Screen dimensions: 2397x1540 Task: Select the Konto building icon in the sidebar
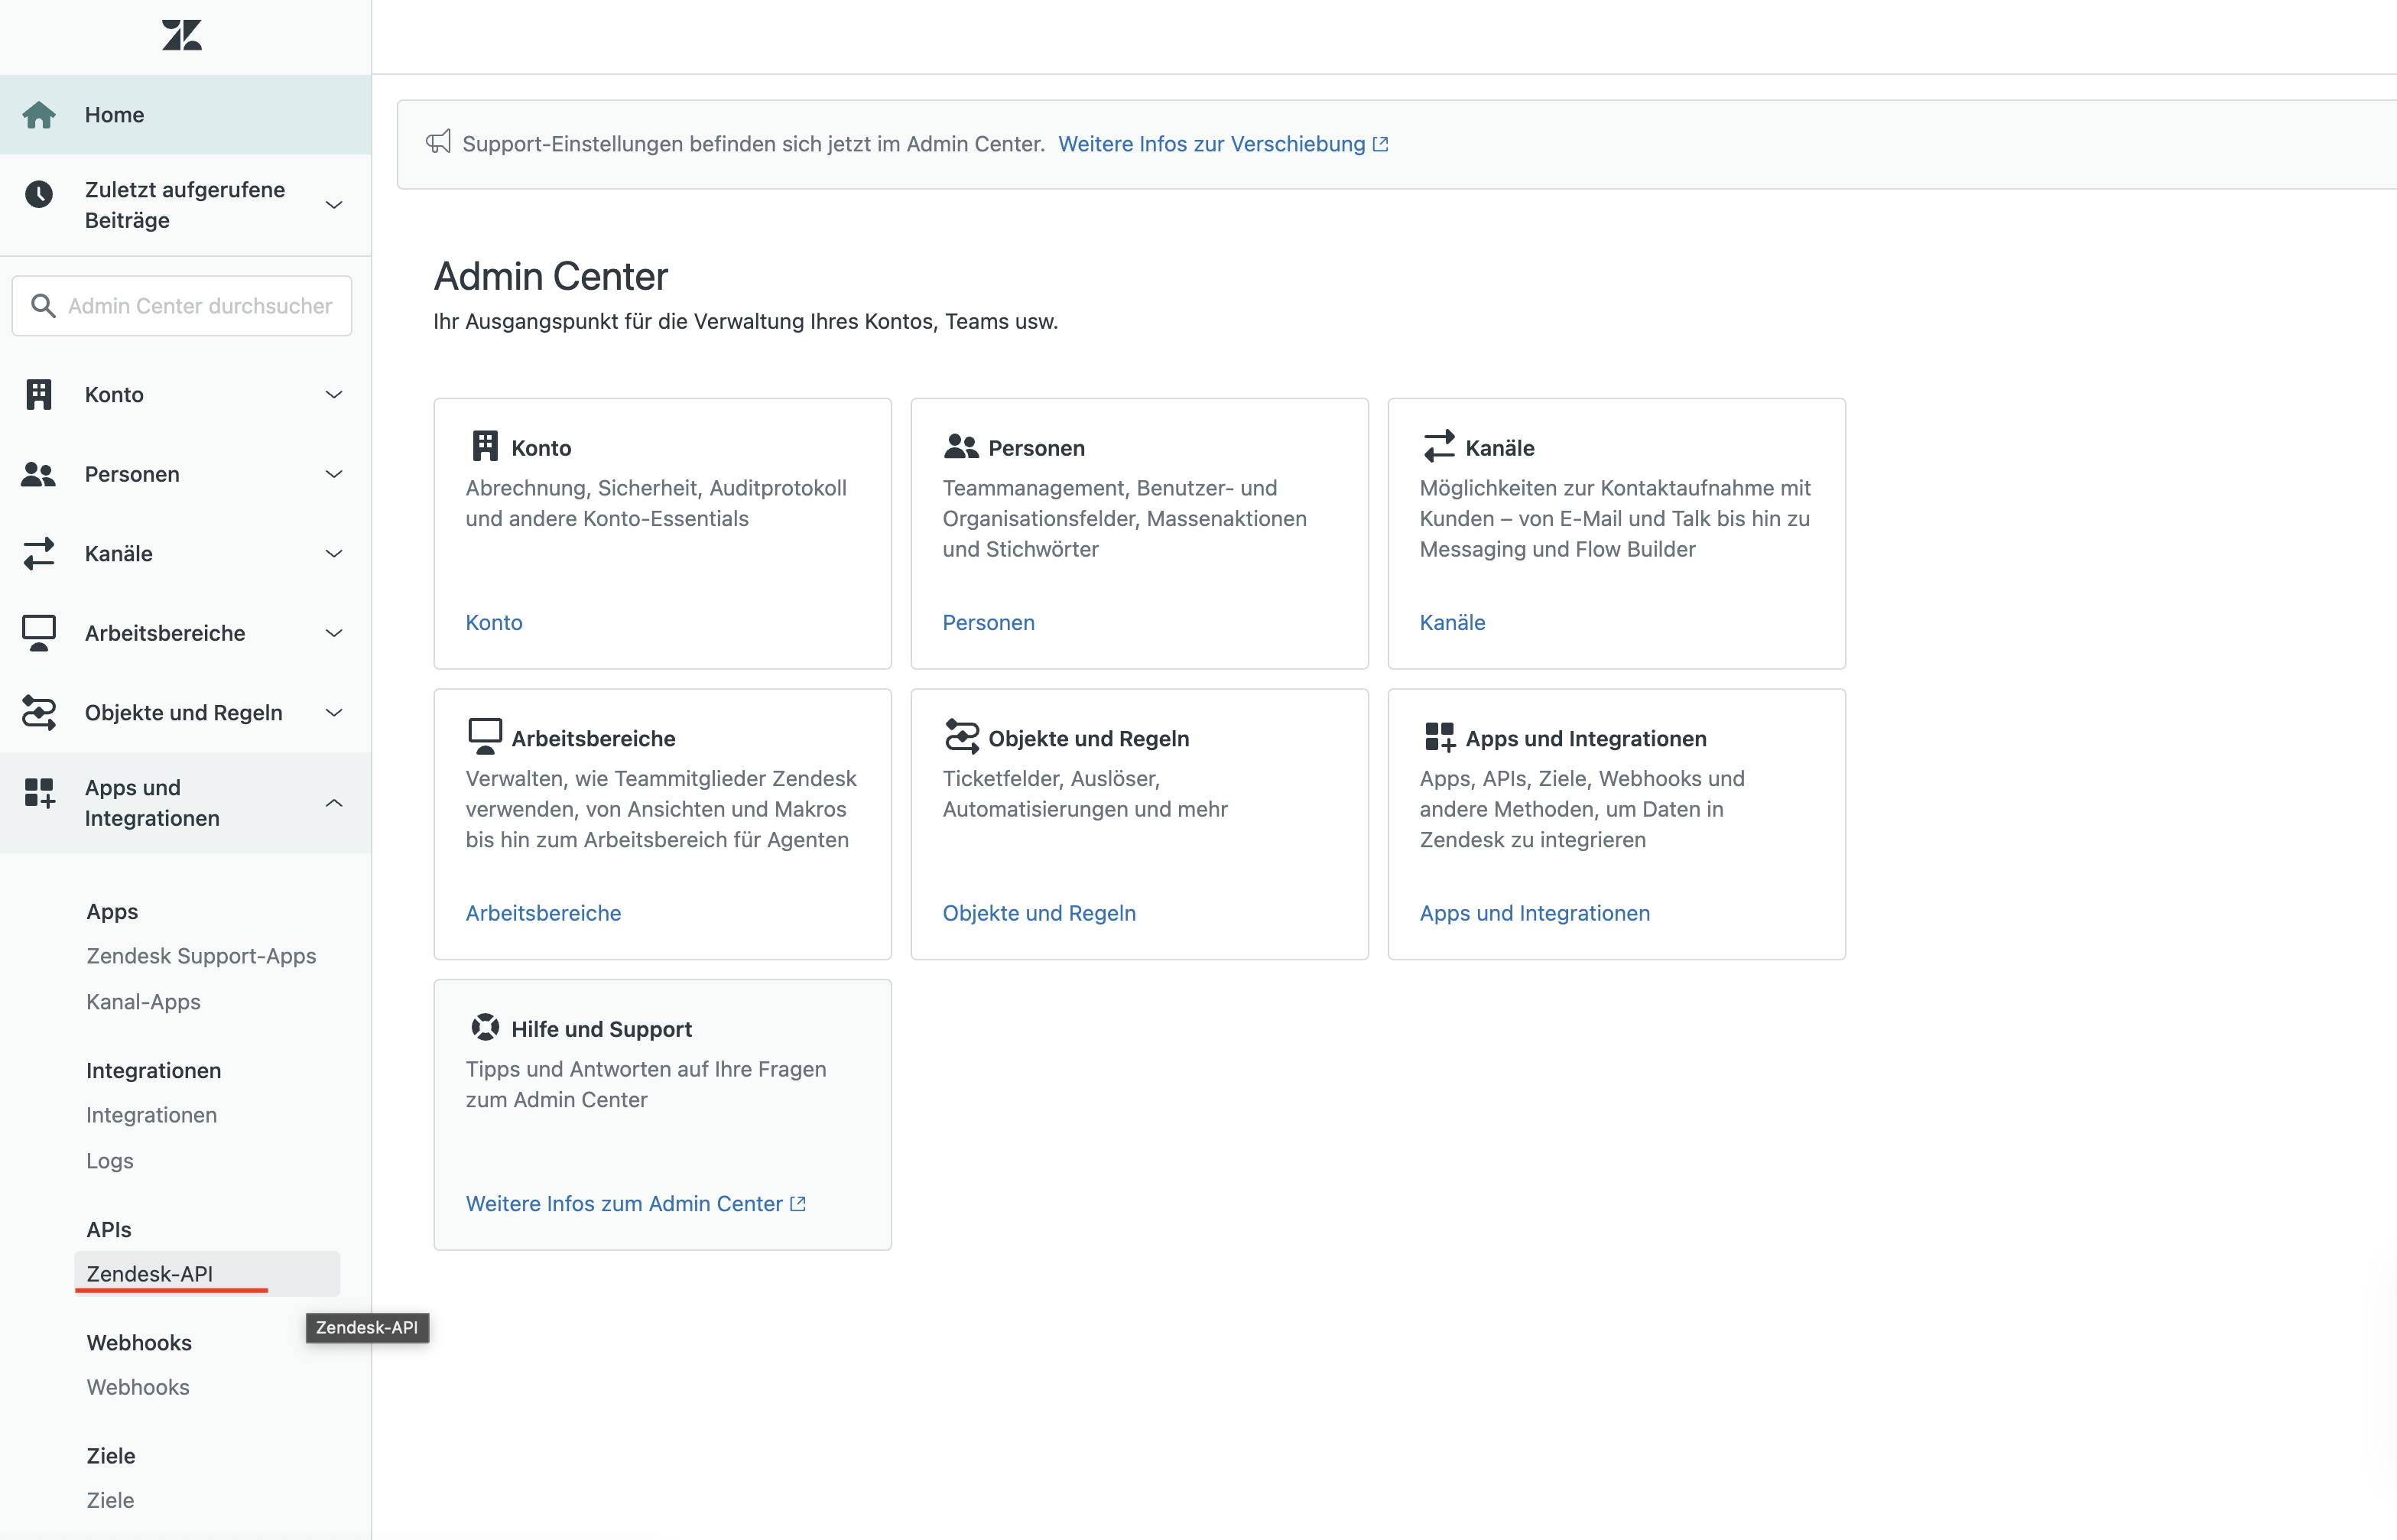(39, 394)
